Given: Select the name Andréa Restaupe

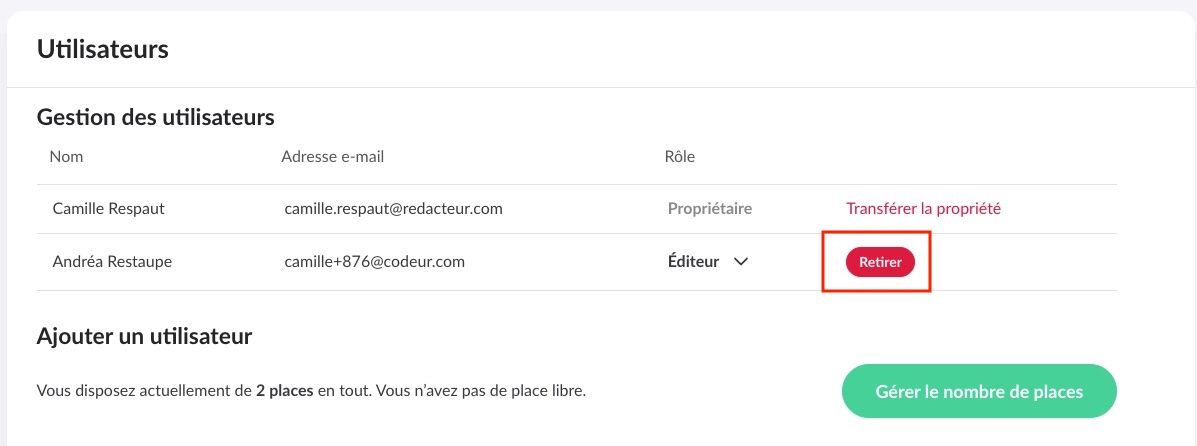Looking at the screenshot, I should (x=112, y=262).
